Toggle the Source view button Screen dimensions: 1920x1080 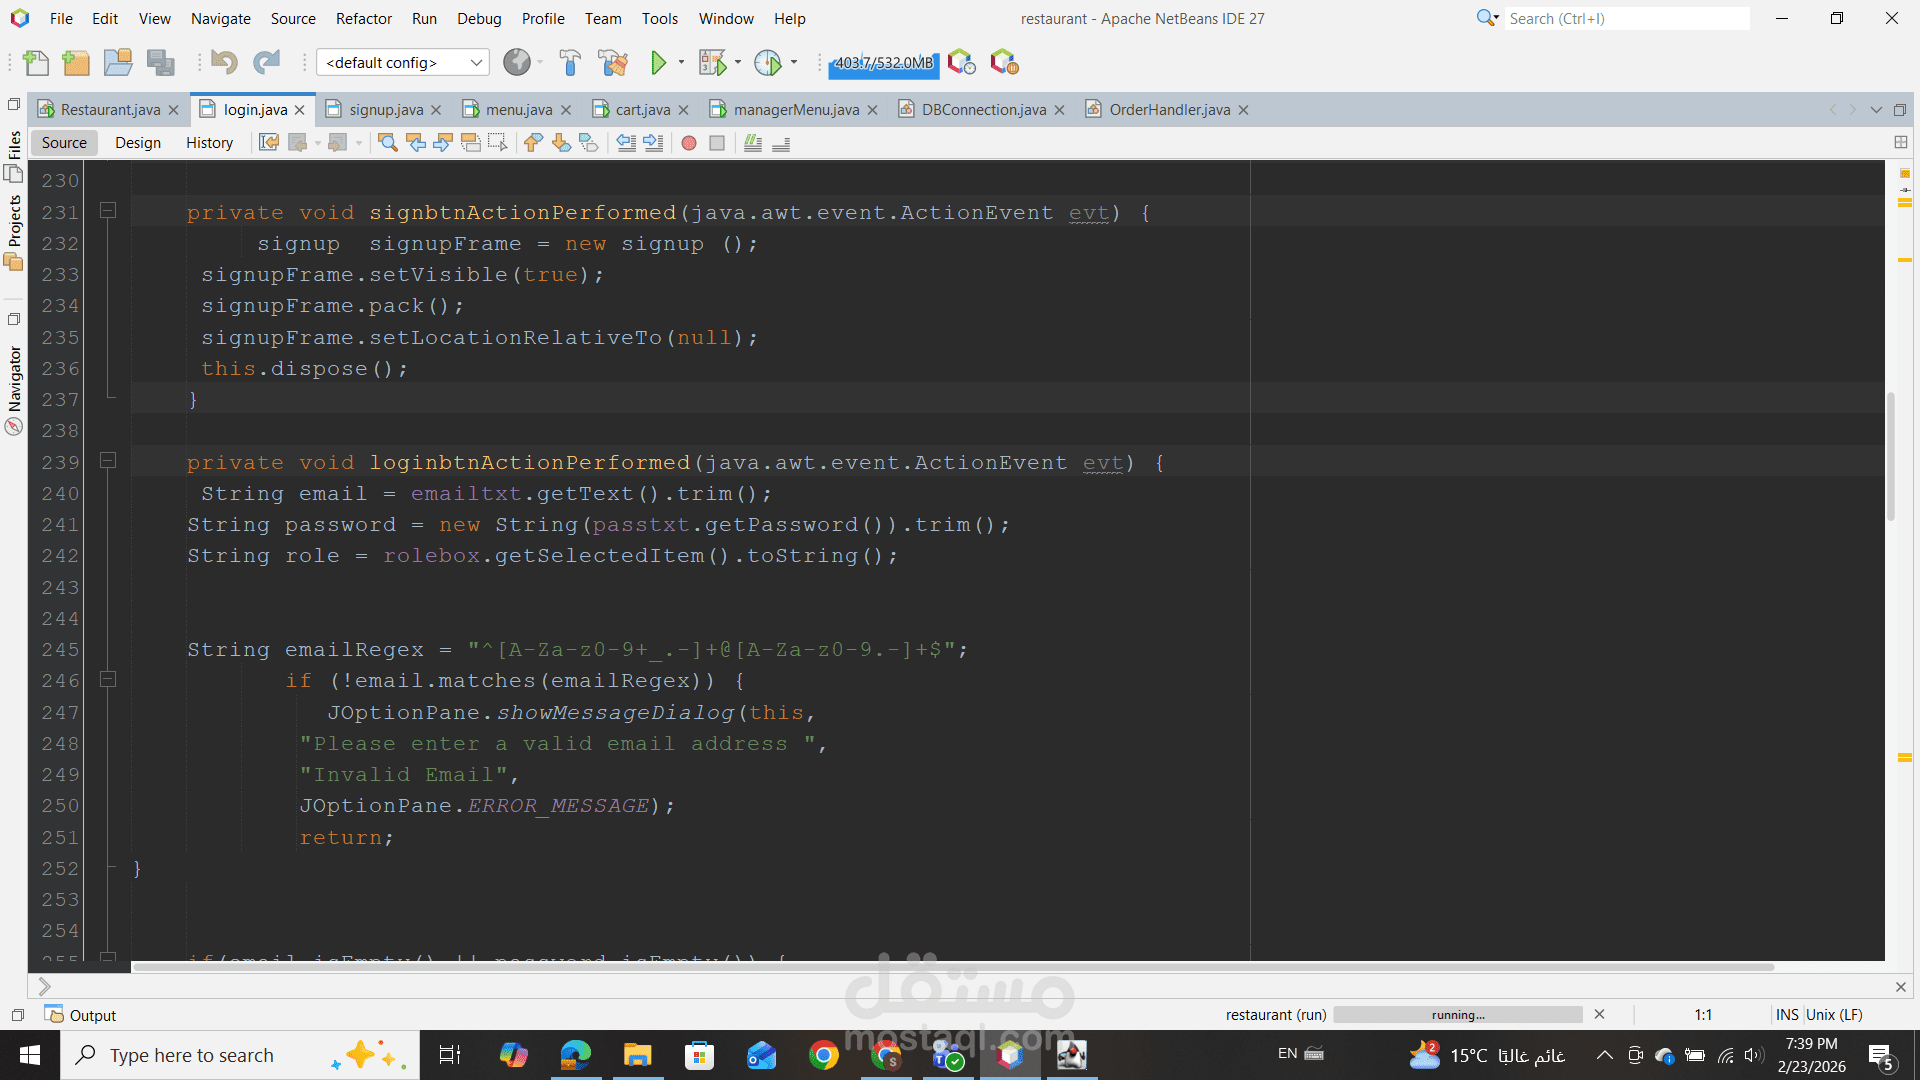coord(64,143)
